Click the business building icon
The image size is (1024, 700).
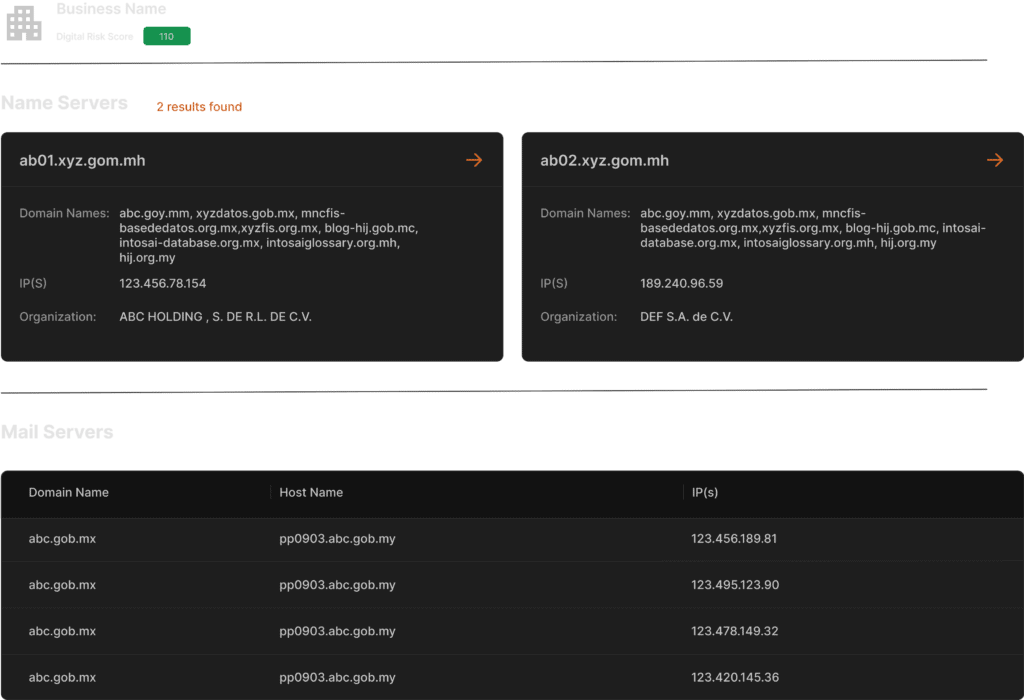(24, 23)
